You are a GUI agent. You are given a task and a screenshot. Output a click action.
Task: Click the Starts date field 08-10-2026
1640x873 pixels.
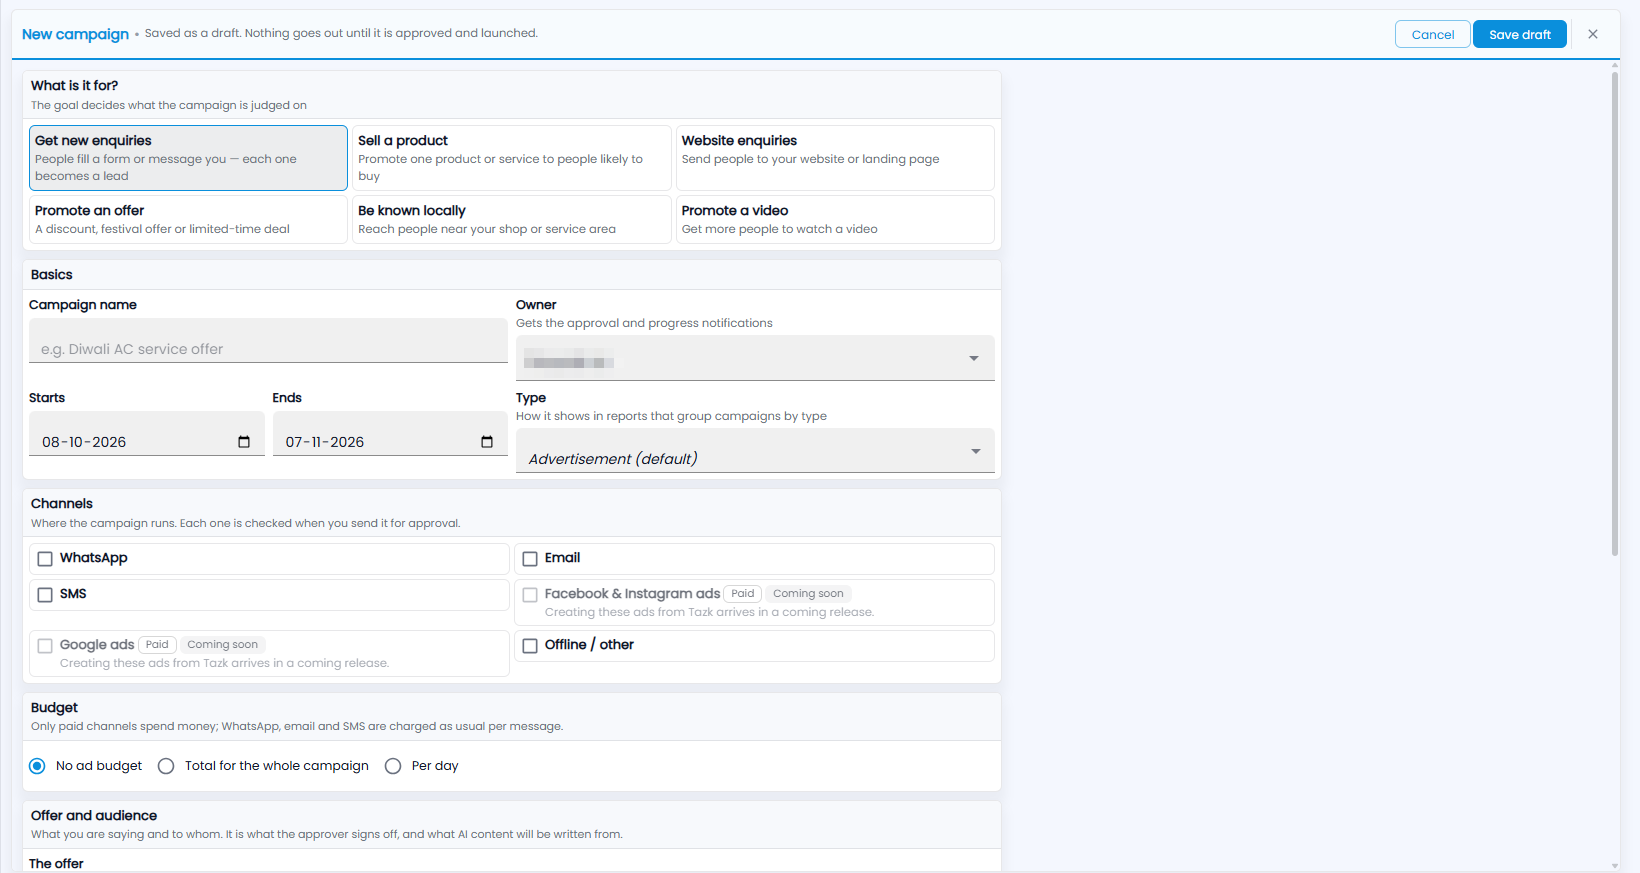click(x=147, y=434)
